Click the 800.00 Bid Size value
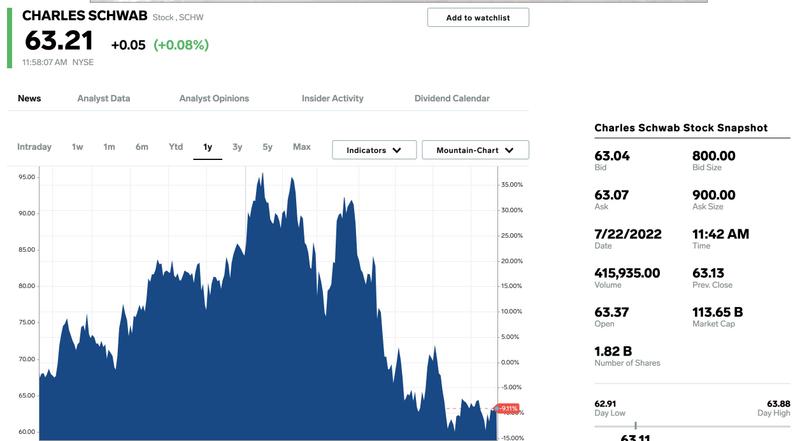The image size is (800, 441). (x=714, y=156)
